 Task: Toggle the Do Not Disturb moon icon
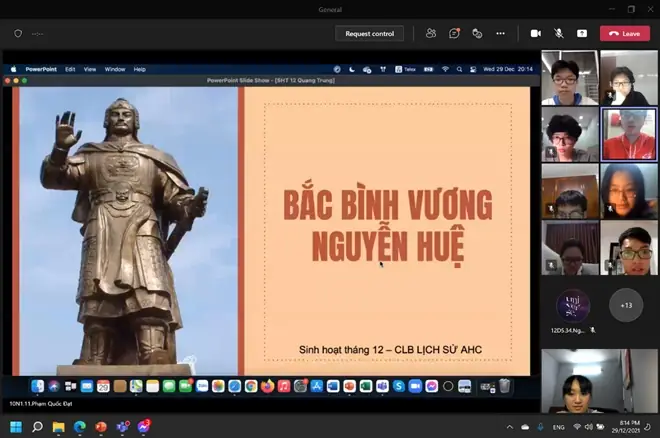pos(352,69)
